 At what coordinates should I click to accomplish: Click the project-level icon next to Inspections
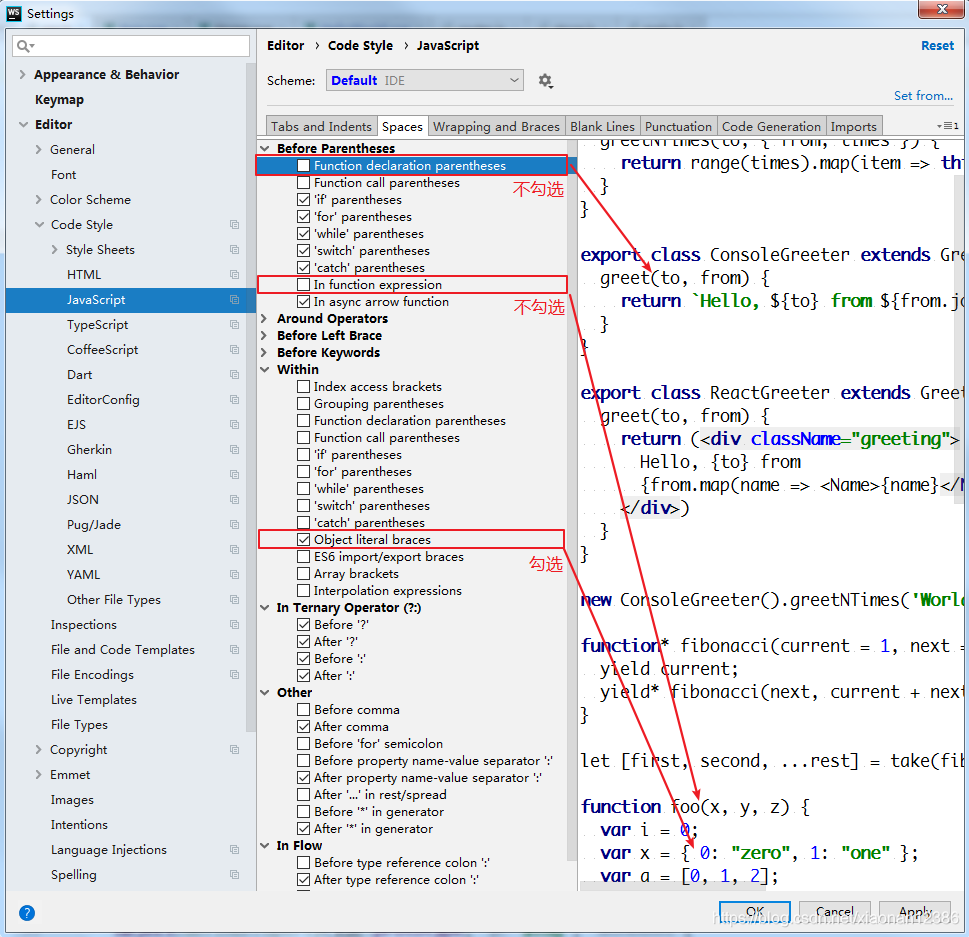coord(234,625)
